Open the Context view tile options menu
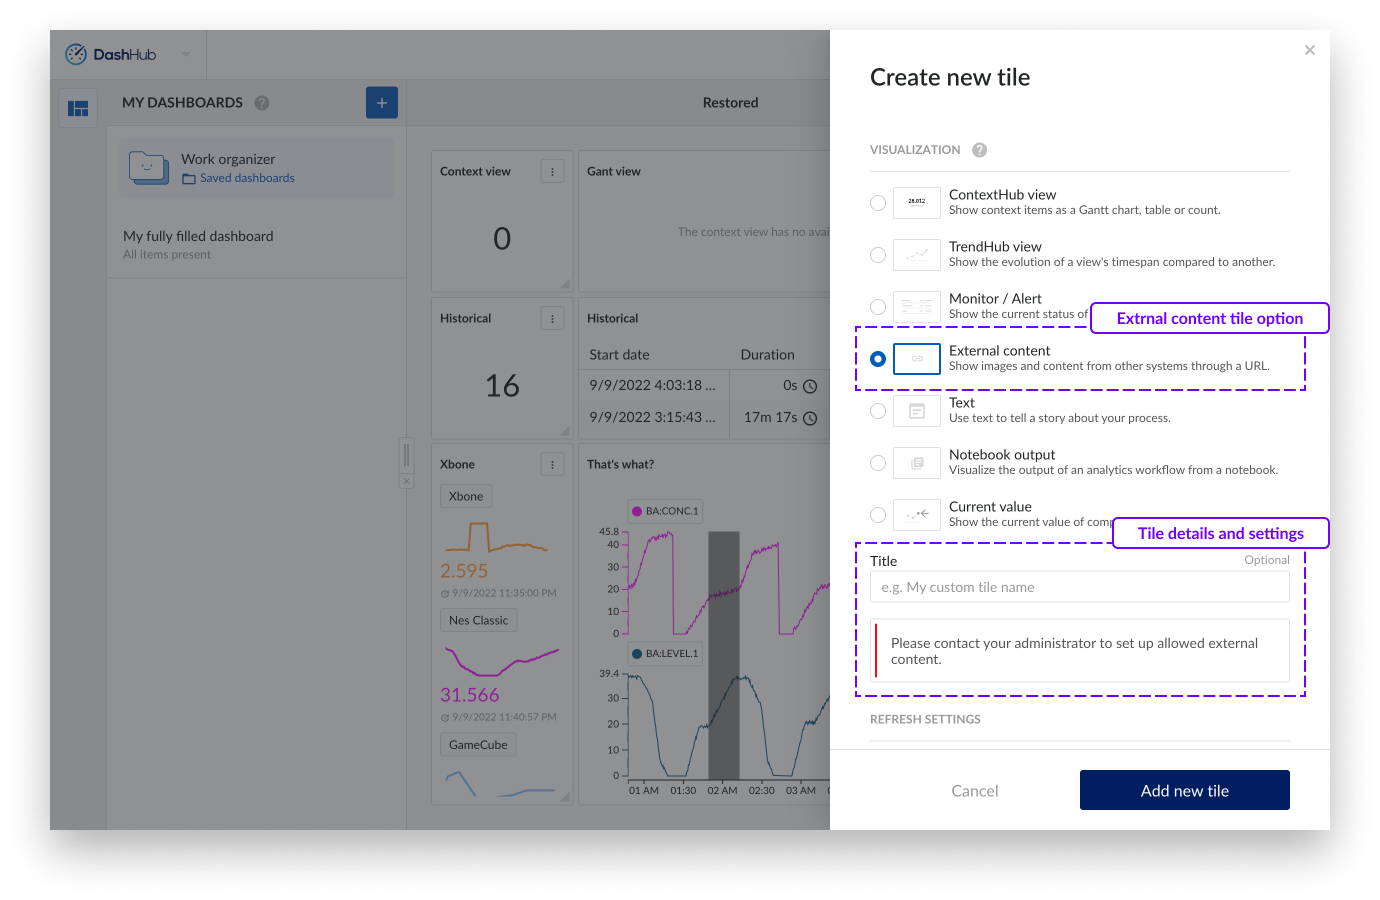Viewport: 1380px width, 900px height. point(552,172)
